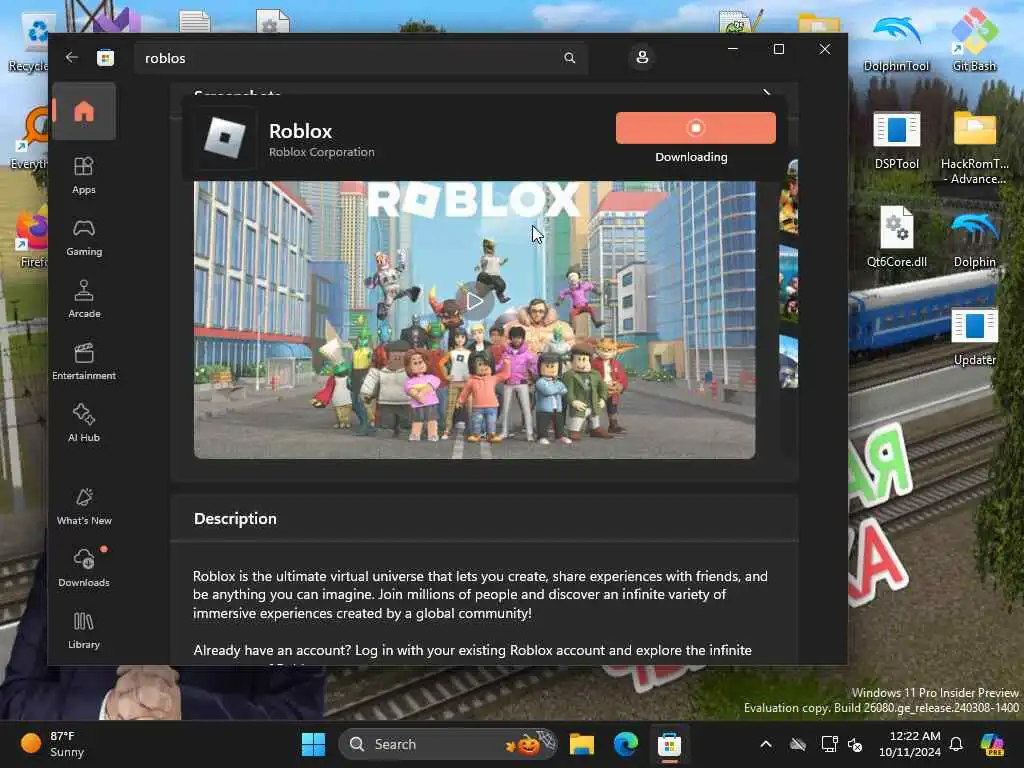The width and height of the screenshot is (1024, 768).
Task: Select the first side screenshot thumbnail
Action: [788, 197]
